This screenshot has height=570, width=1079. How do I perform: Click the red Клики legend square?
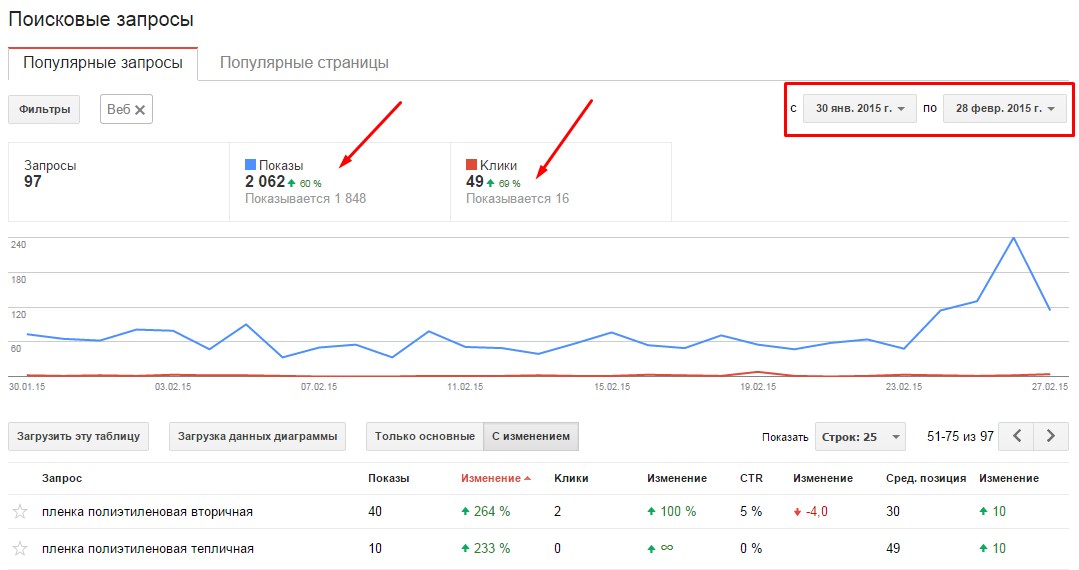coord(471,165)
